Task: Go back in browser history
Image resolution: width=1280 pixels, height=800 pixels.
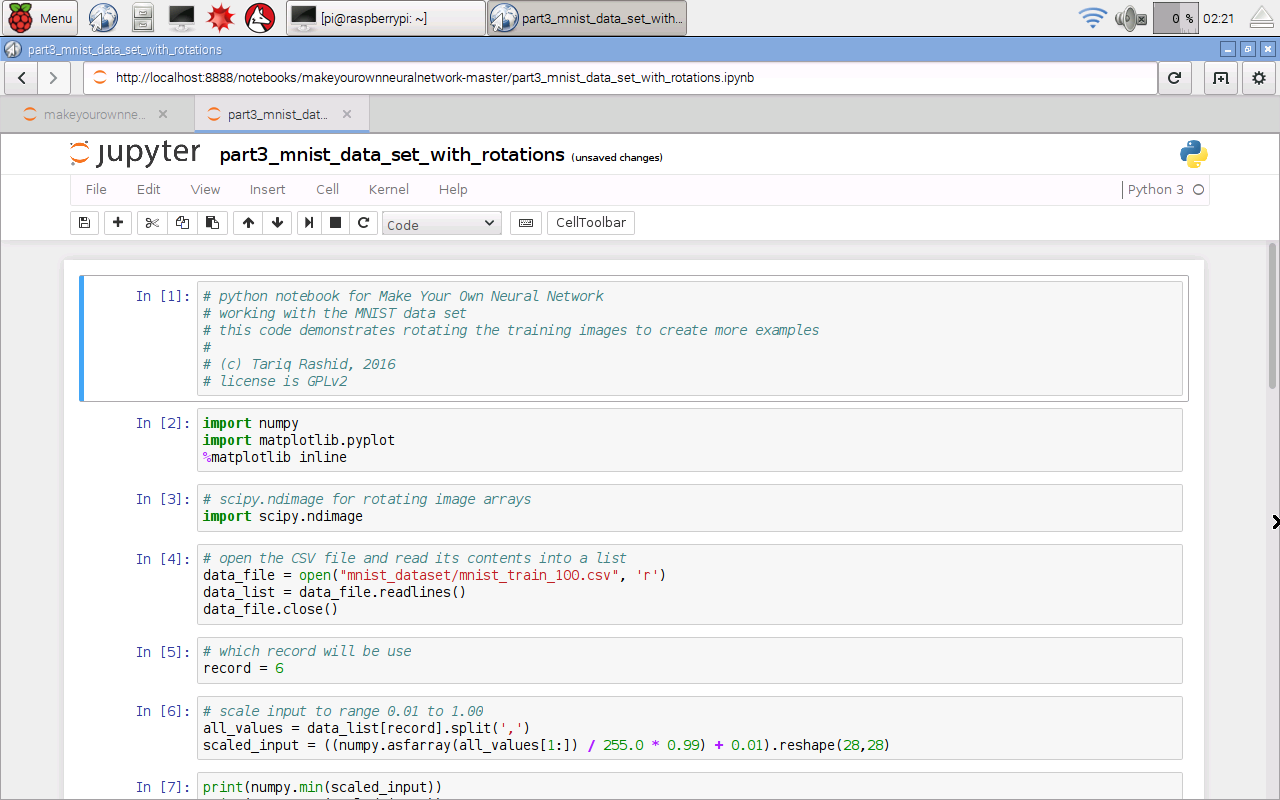Action: coord(22,77)
